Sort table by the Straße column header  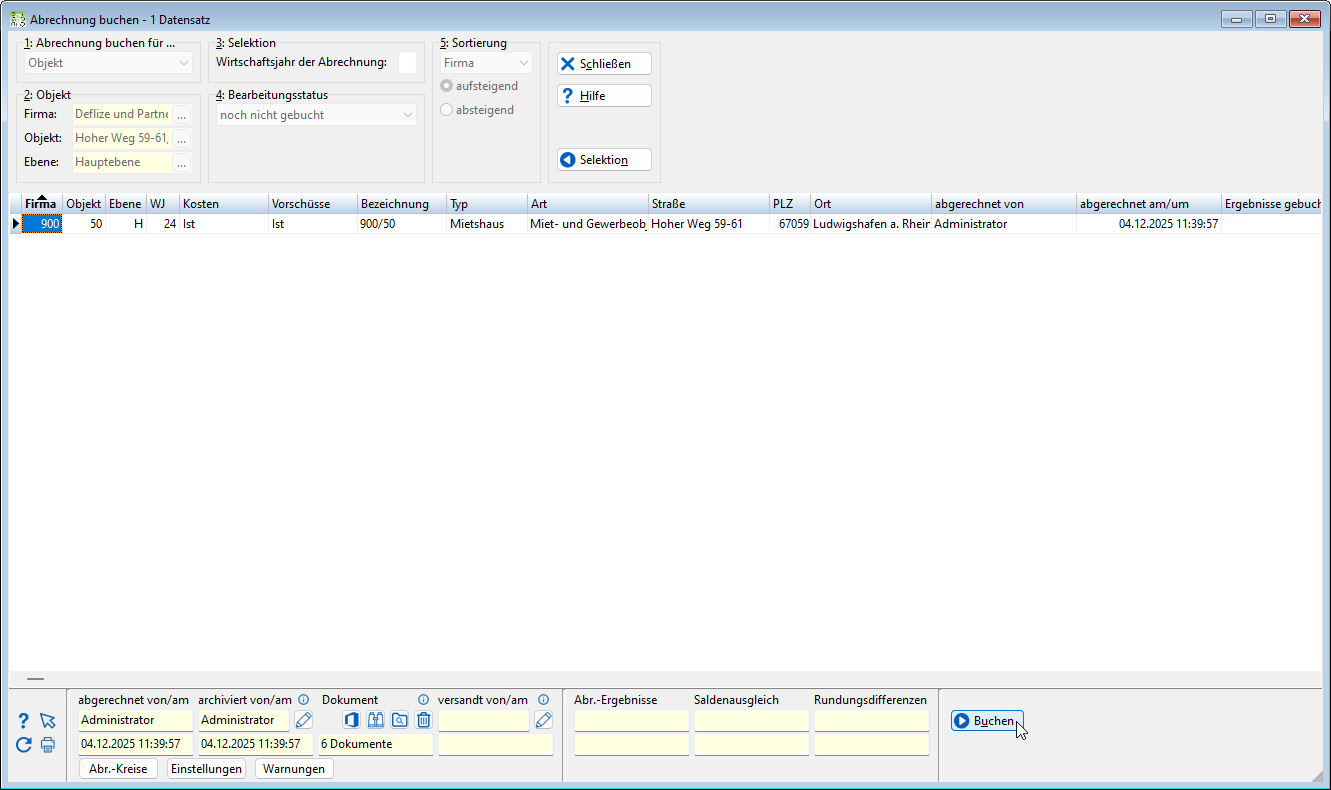[x=708, y=204]
